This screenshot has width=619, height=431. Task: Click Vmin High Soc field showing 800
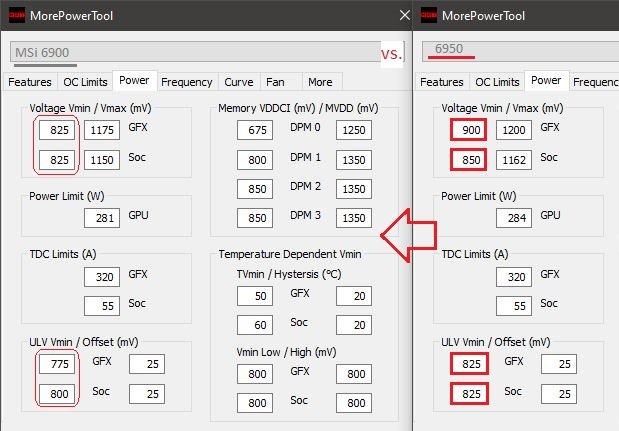tap(354, 403)
